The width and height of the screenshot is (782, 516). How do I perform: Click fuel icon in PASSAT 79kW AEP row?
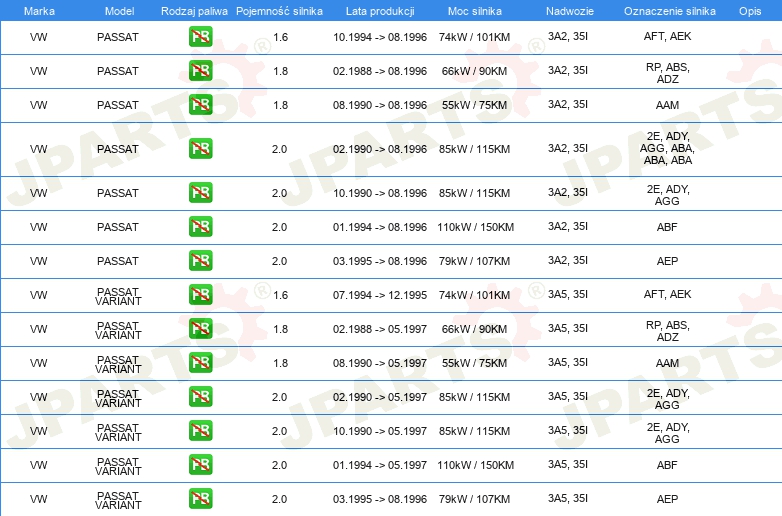coord(200,260)
